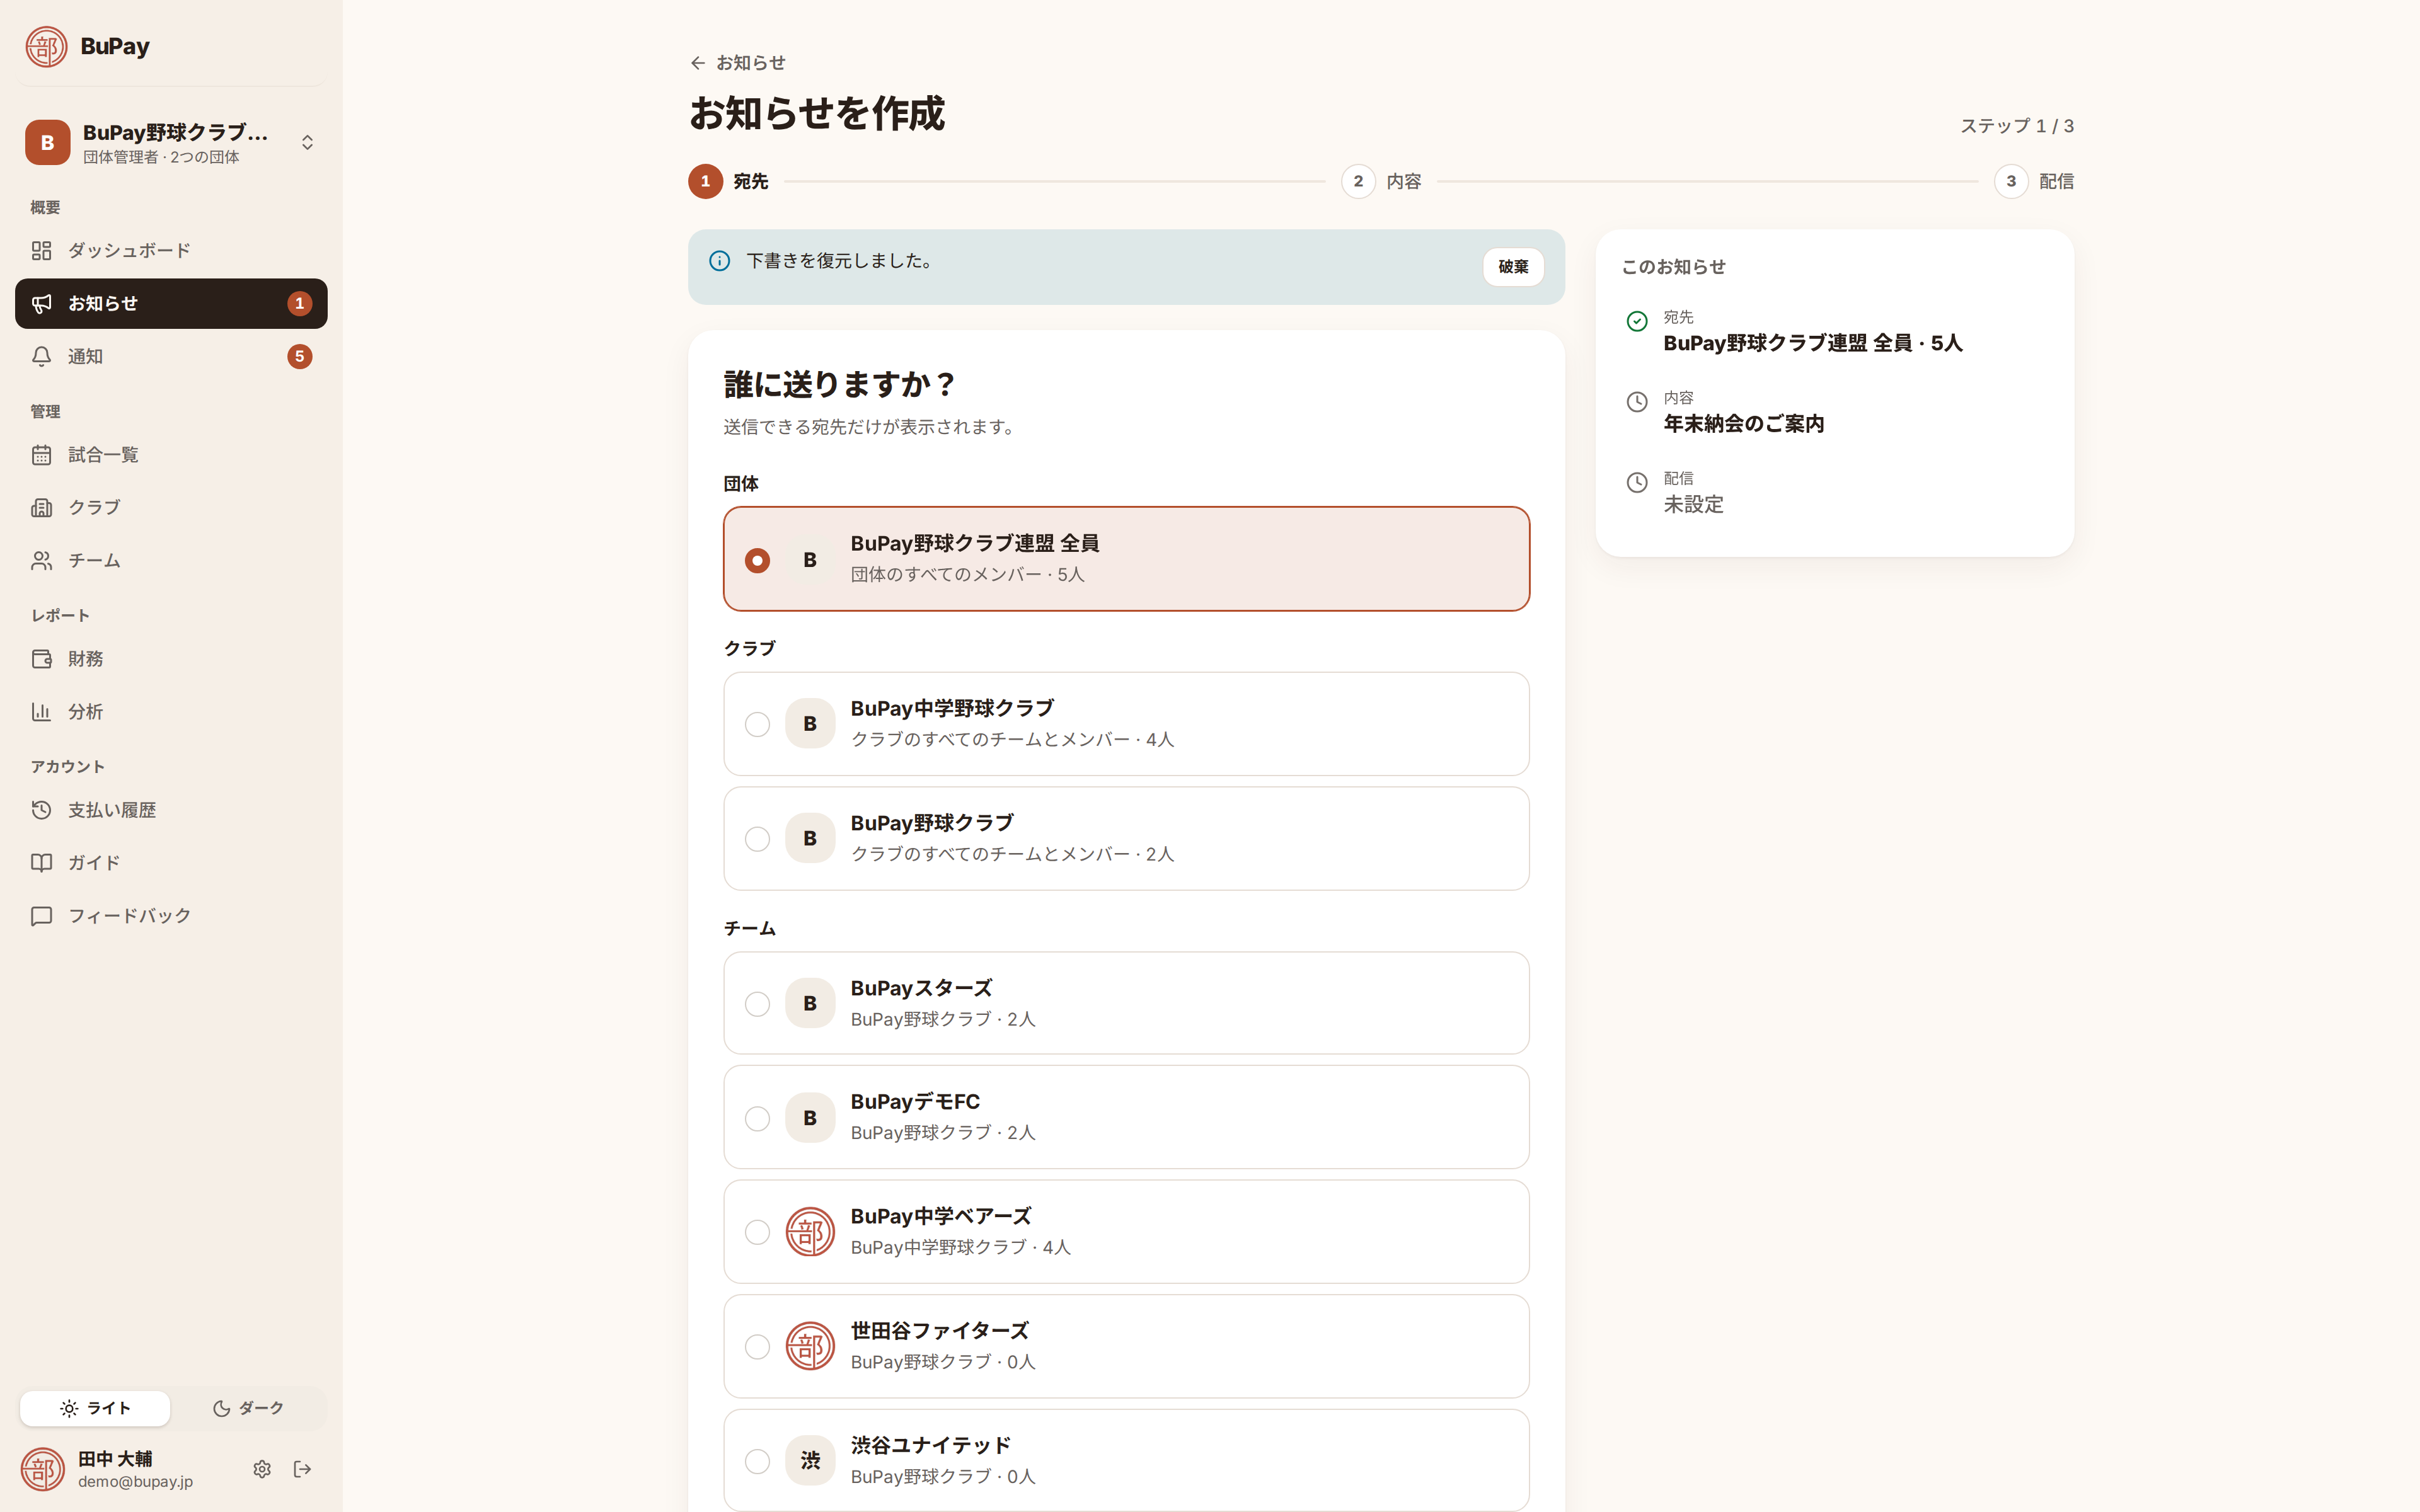Click the clock icon beside 配信 summary
The width and height of the screenshot is (2420, 1512).
[1637, 483]
